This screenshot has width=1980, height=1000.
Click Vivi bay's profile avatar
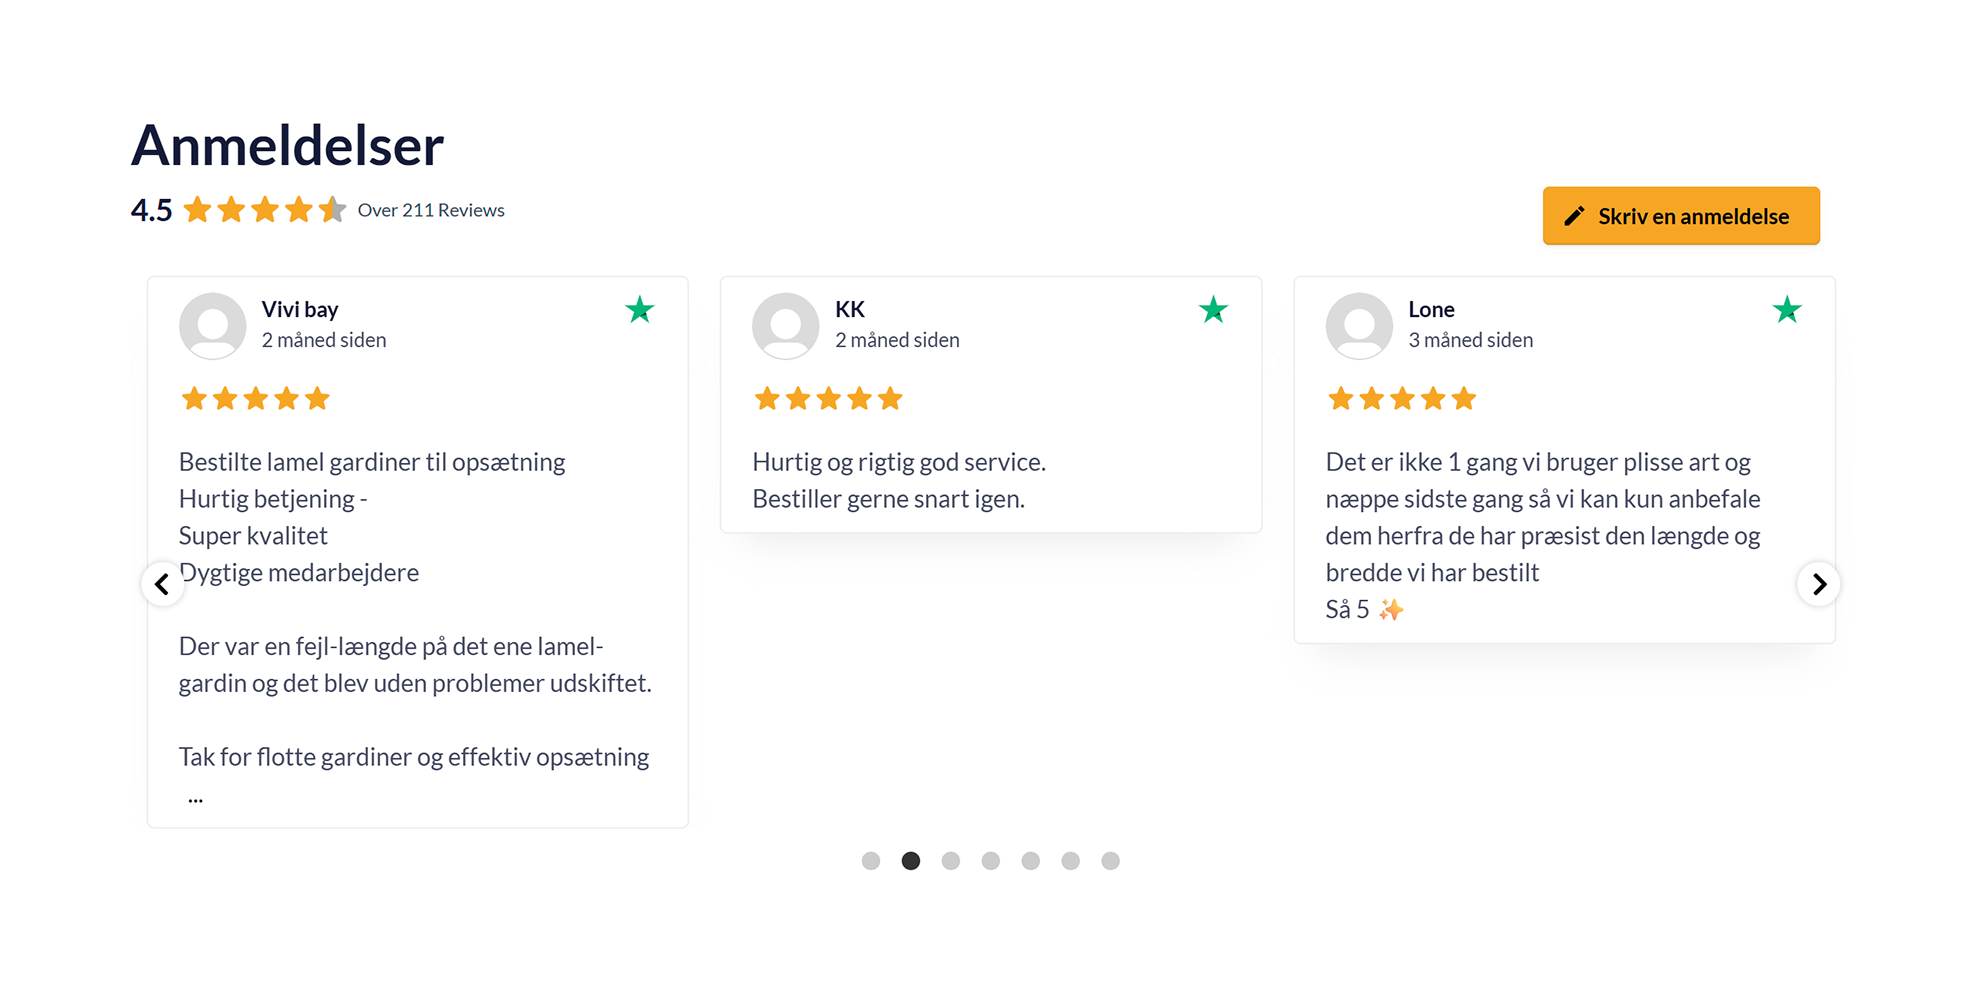pos(212,325)
